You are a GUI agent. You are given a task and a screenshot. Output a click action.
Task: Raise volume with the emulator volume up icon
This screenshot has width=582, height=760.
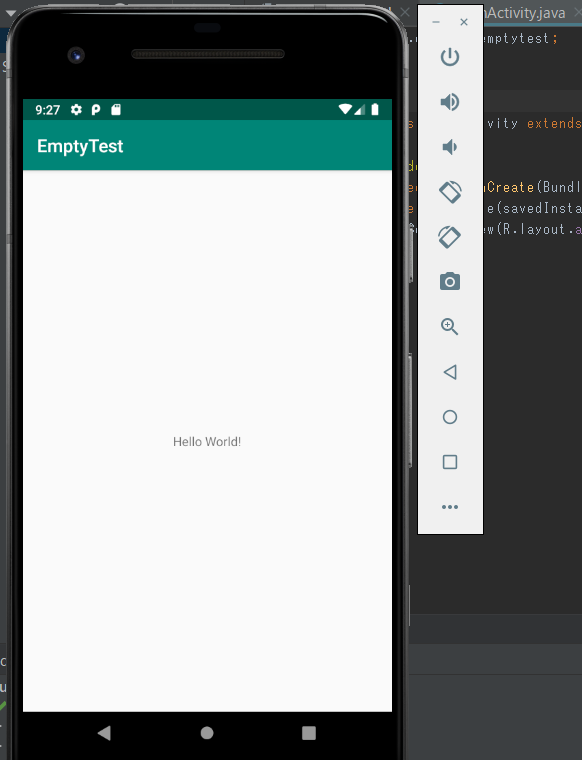click(x=450, y=102)
